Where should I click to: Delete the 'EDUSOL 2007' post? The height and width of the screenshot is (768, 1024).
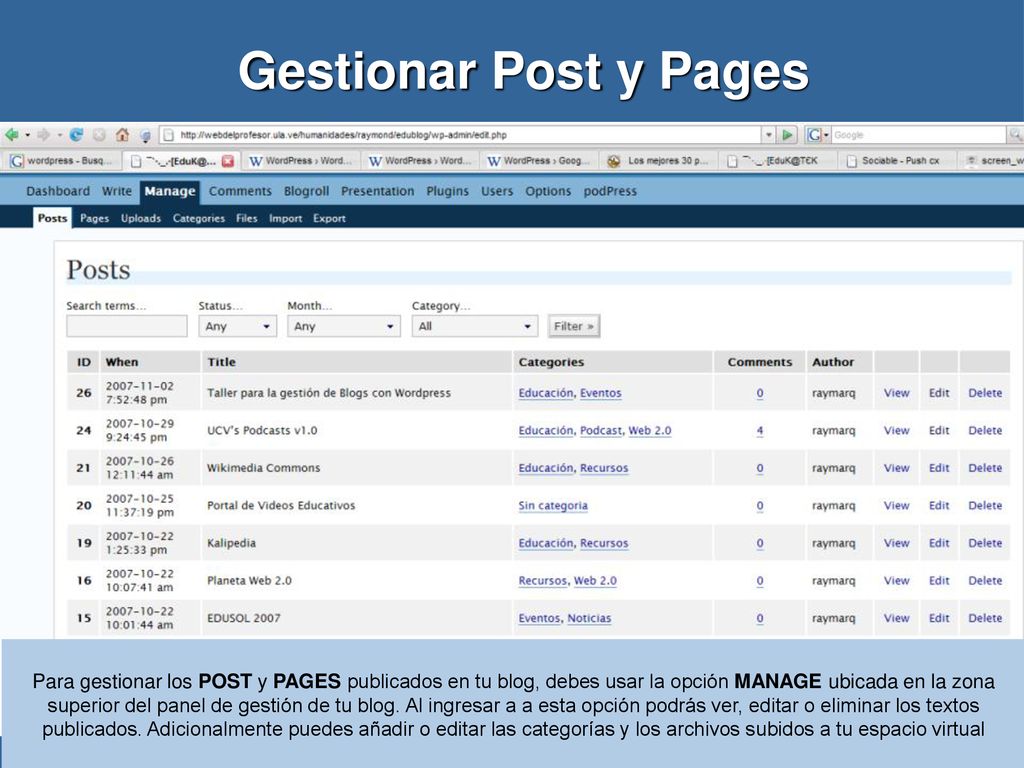985,618
